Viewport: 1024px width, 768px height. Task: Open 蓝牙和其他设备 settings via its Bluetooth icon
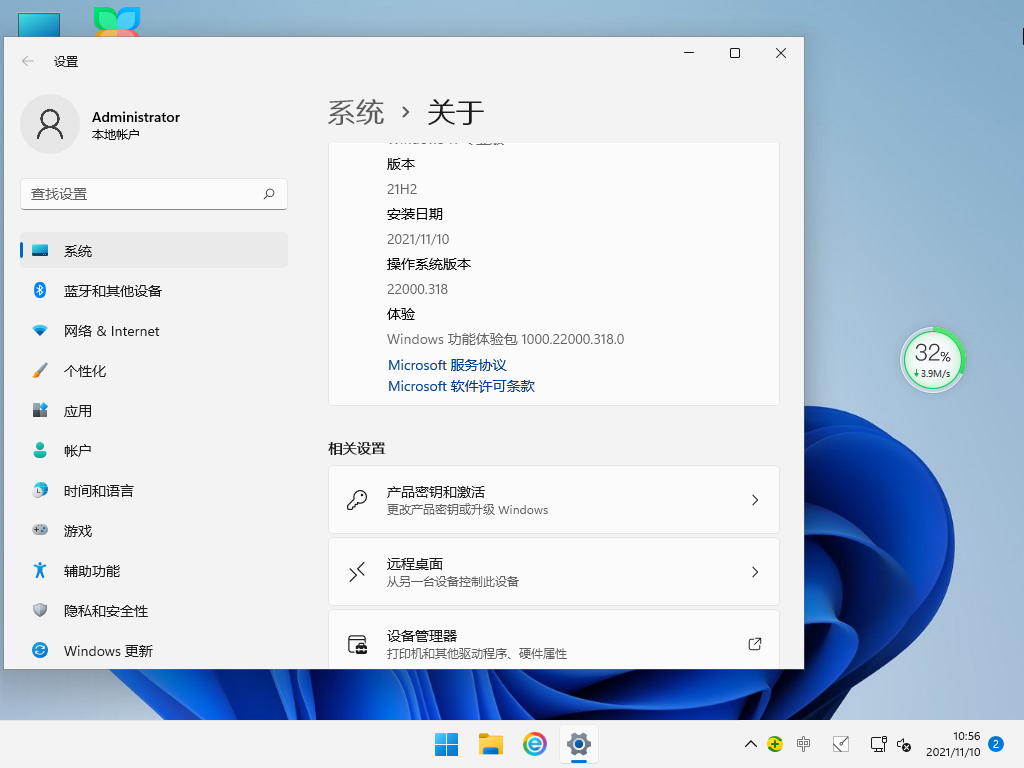(40, 291)
